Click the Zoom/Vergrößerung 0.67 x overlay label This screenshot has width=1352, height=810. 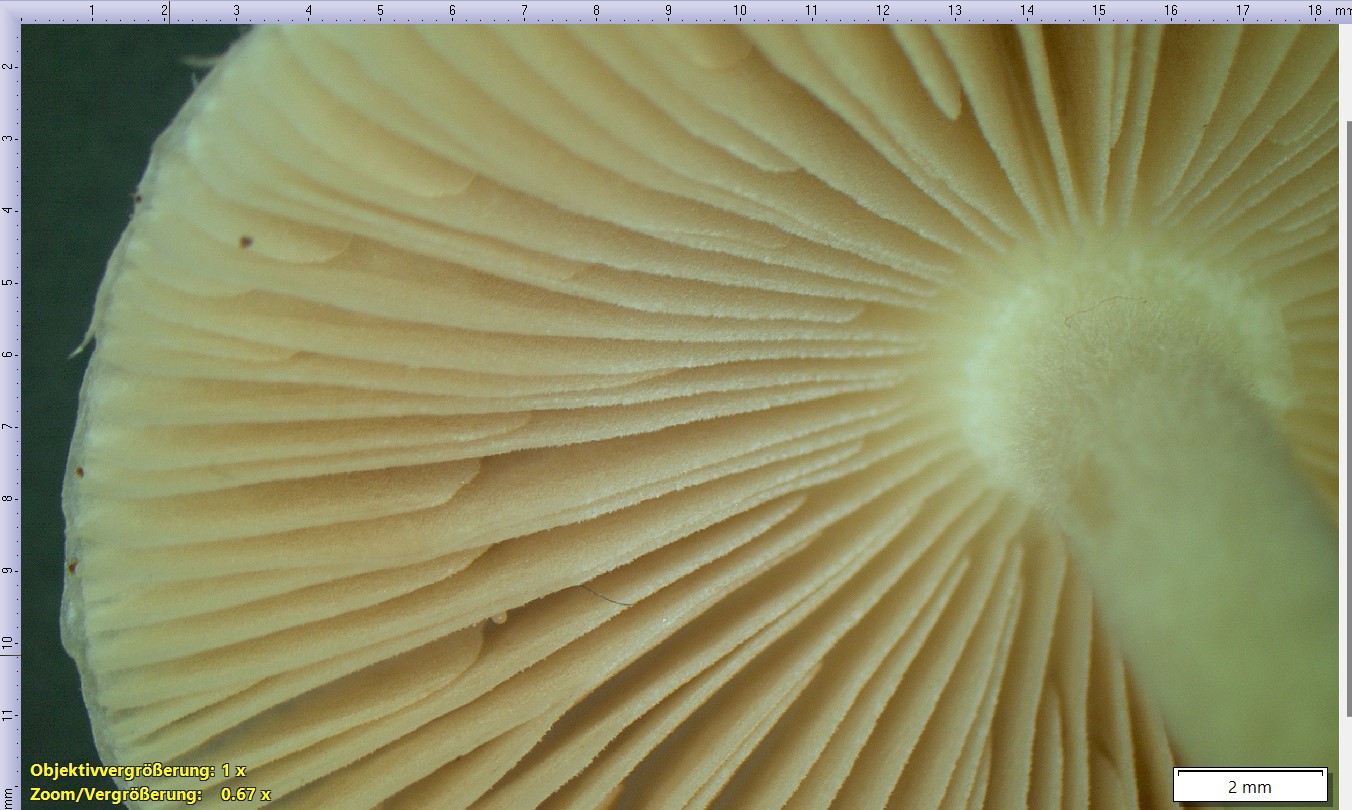tap(150, 794)
